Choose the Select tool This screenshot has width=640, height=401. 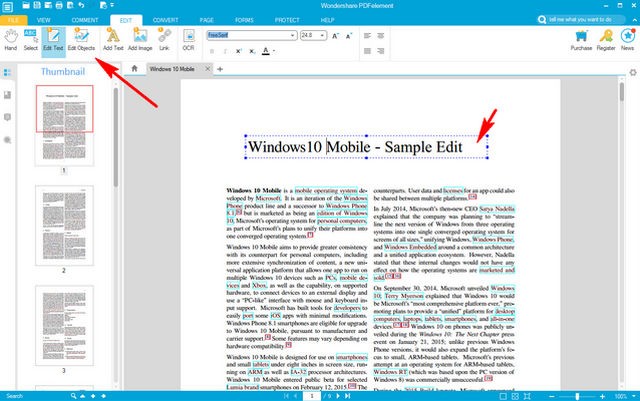tap(31, 40)
